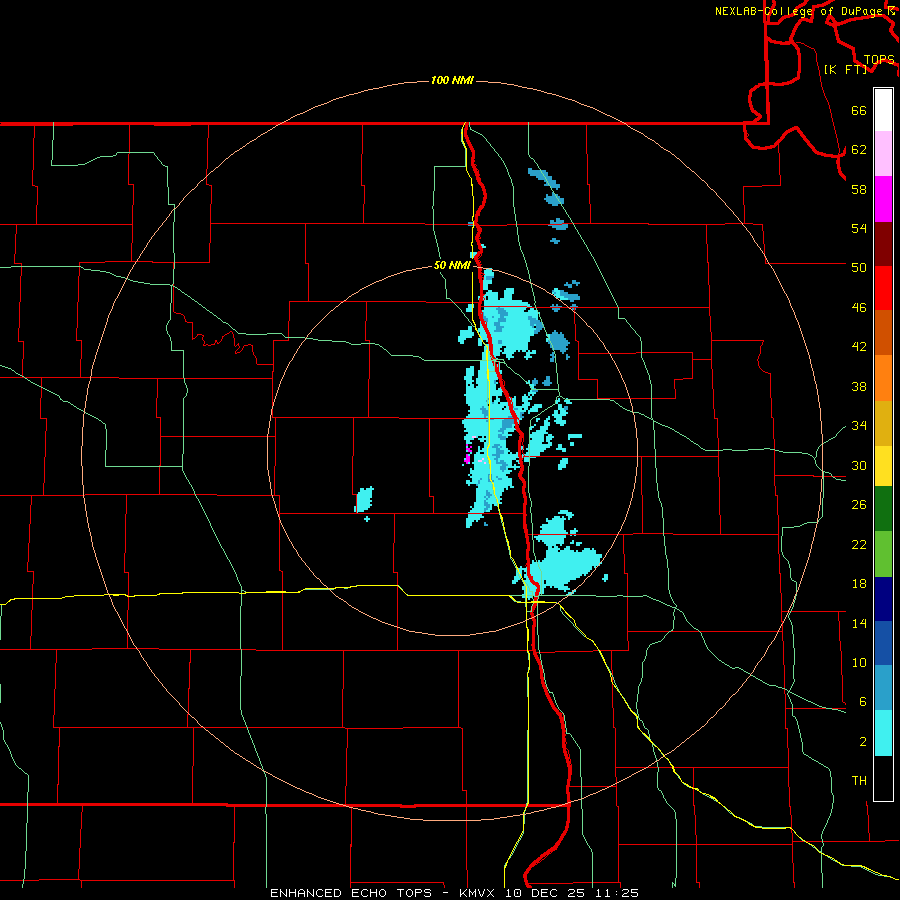The width and height of the screenshot is (900, 900).
Task: Click the gold legend band near 34
Action: pos(883,423)
